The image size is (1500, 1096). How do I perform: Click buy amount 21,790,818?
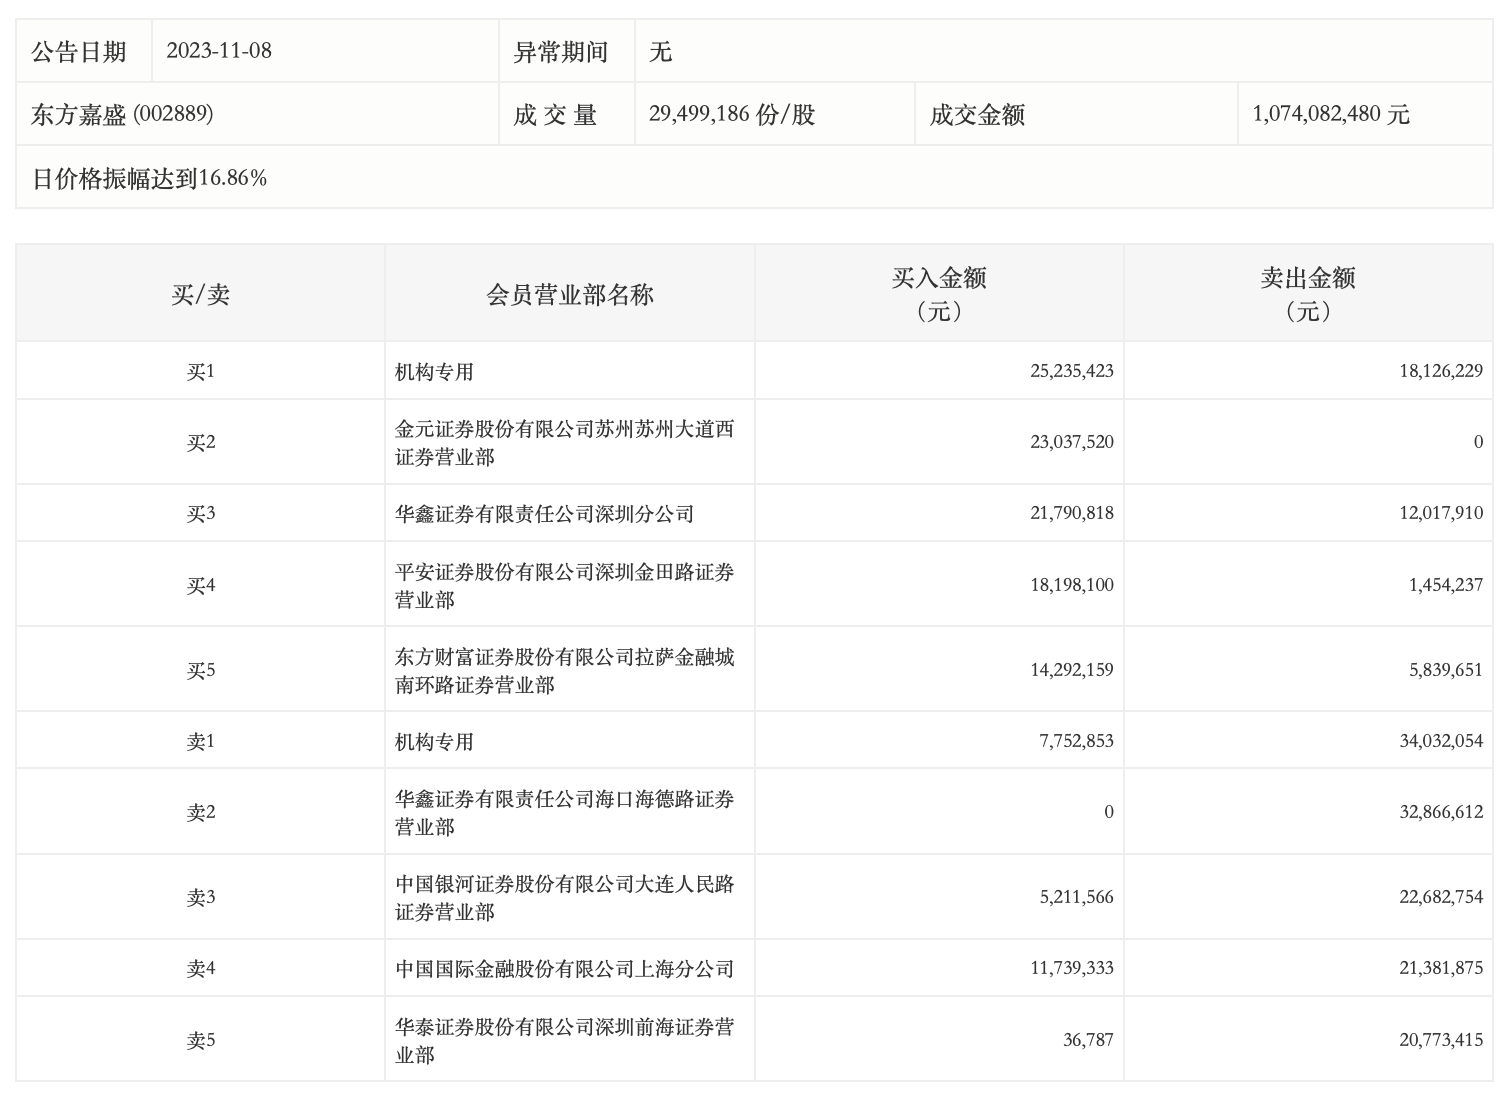[1071, 513]
